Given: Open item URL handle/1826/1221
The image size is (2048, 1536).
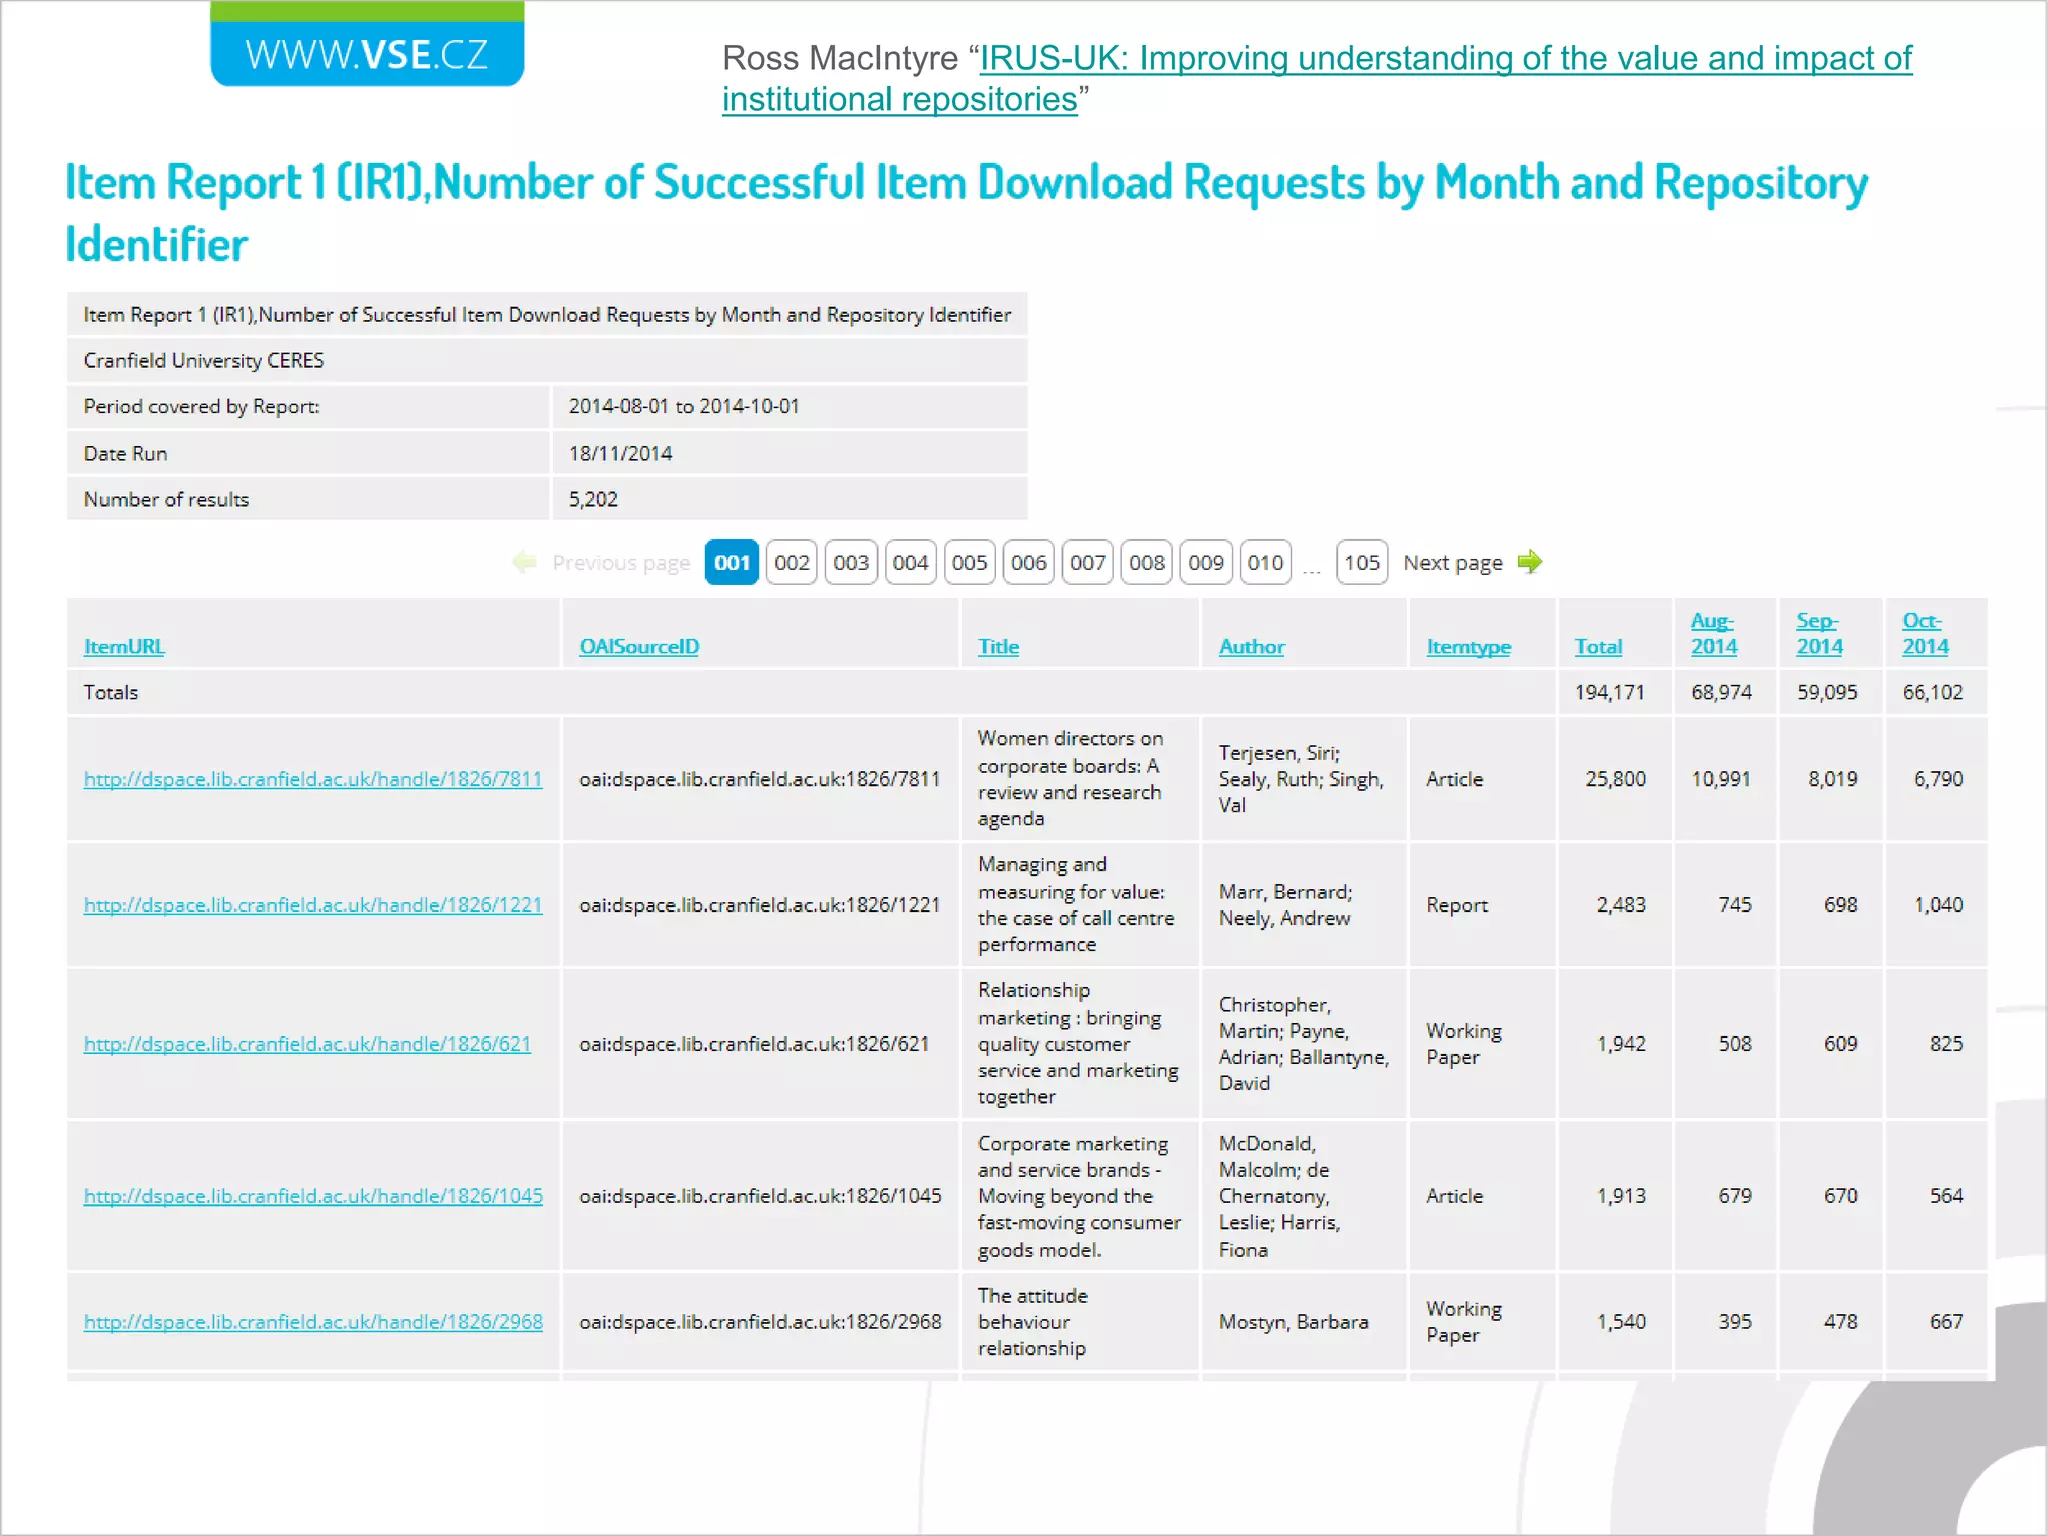Looking at the screenshot, I should point(313,905).
